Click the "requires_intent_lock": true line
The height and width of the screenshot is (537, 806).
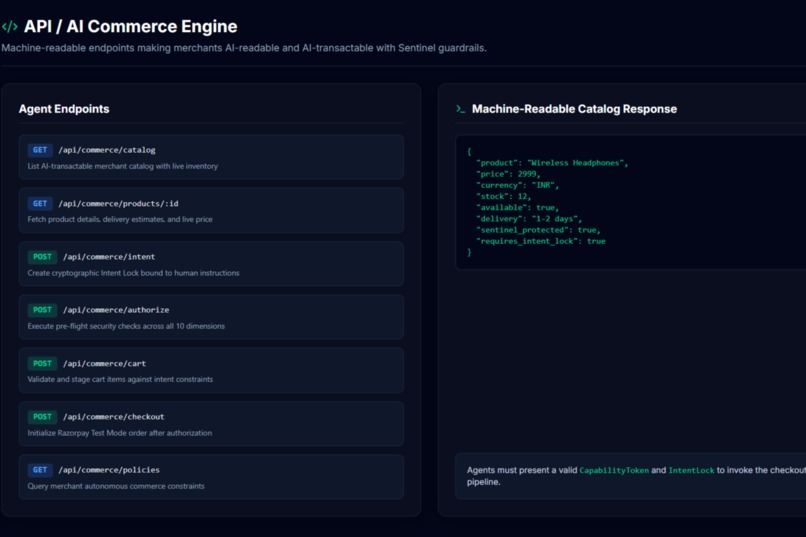tap(541, 242)
